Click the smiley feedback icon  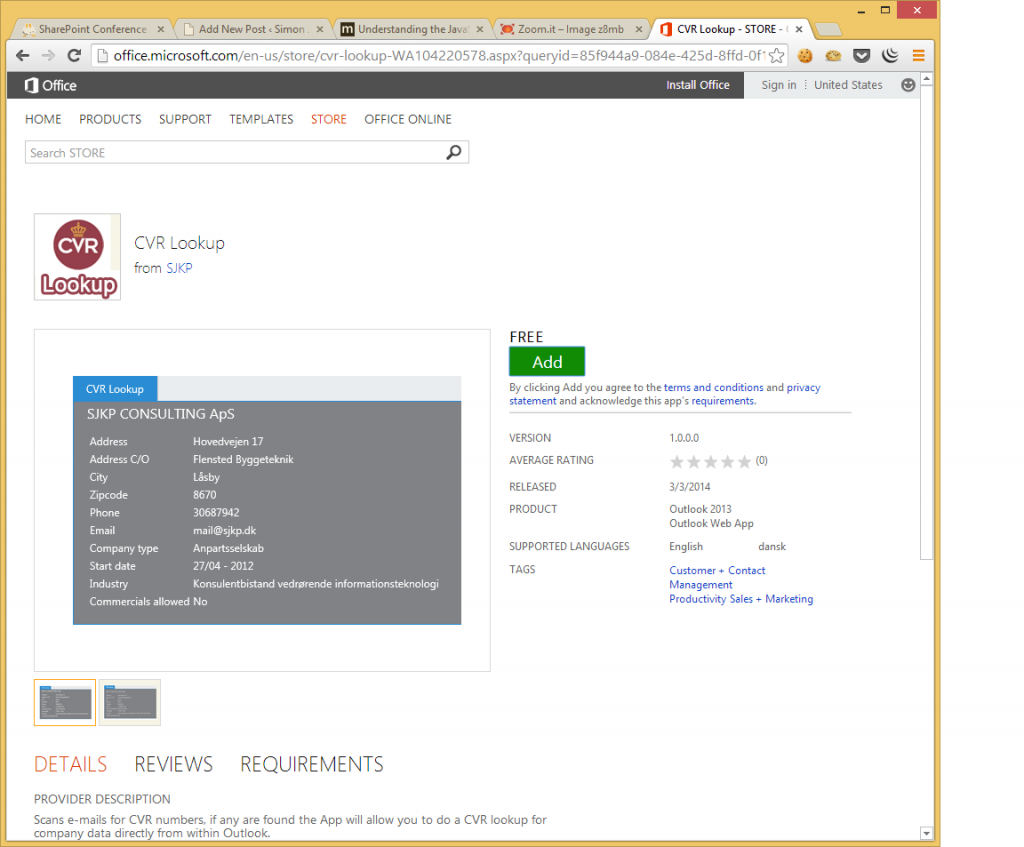click(908, 85)
